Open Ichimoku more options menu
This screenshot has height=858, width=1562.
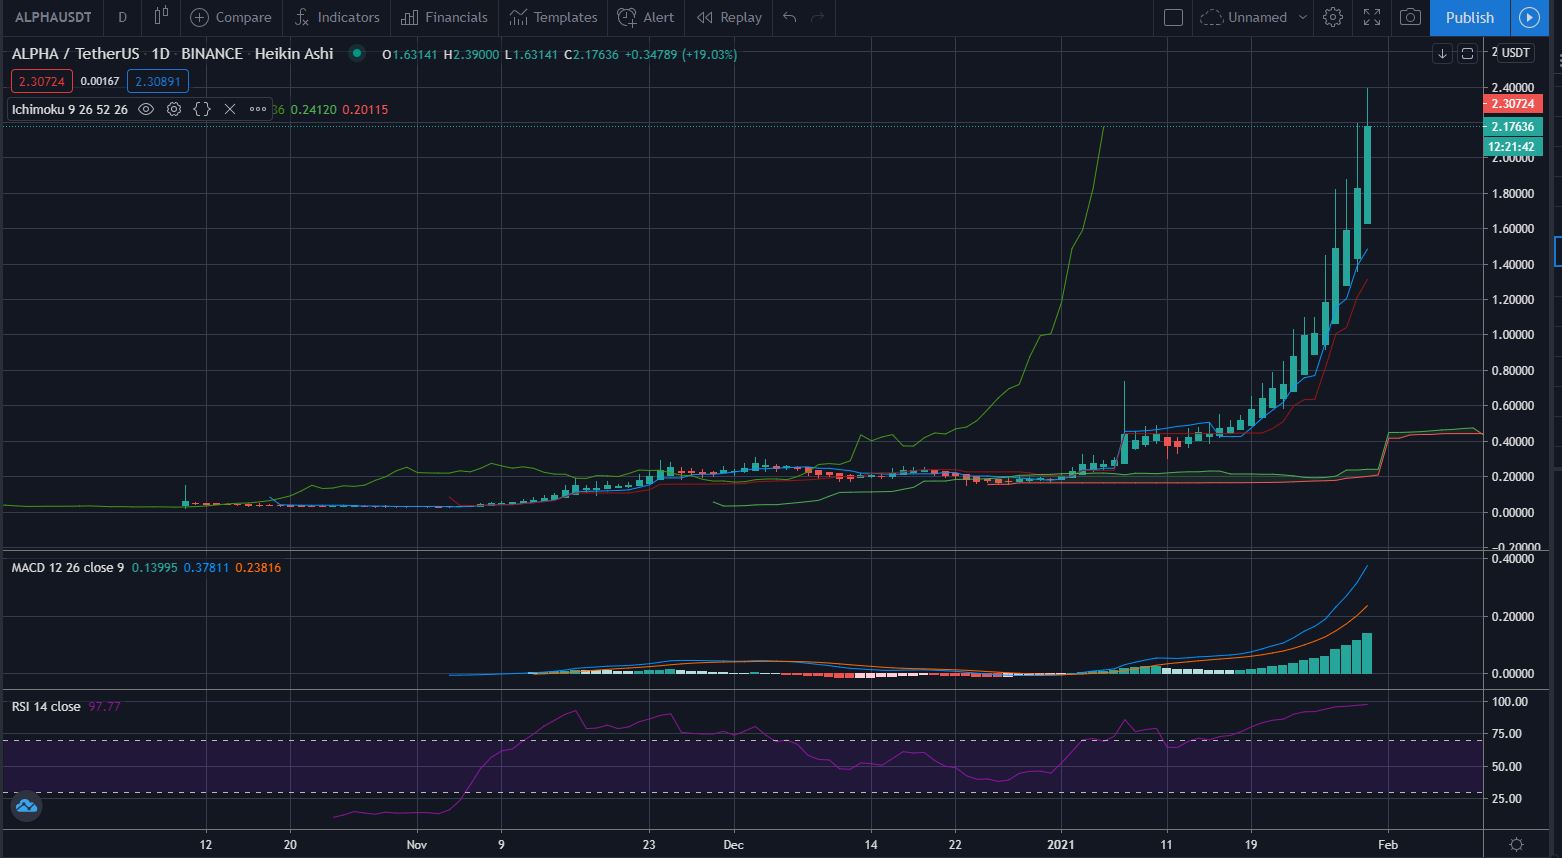pos(257,109)
